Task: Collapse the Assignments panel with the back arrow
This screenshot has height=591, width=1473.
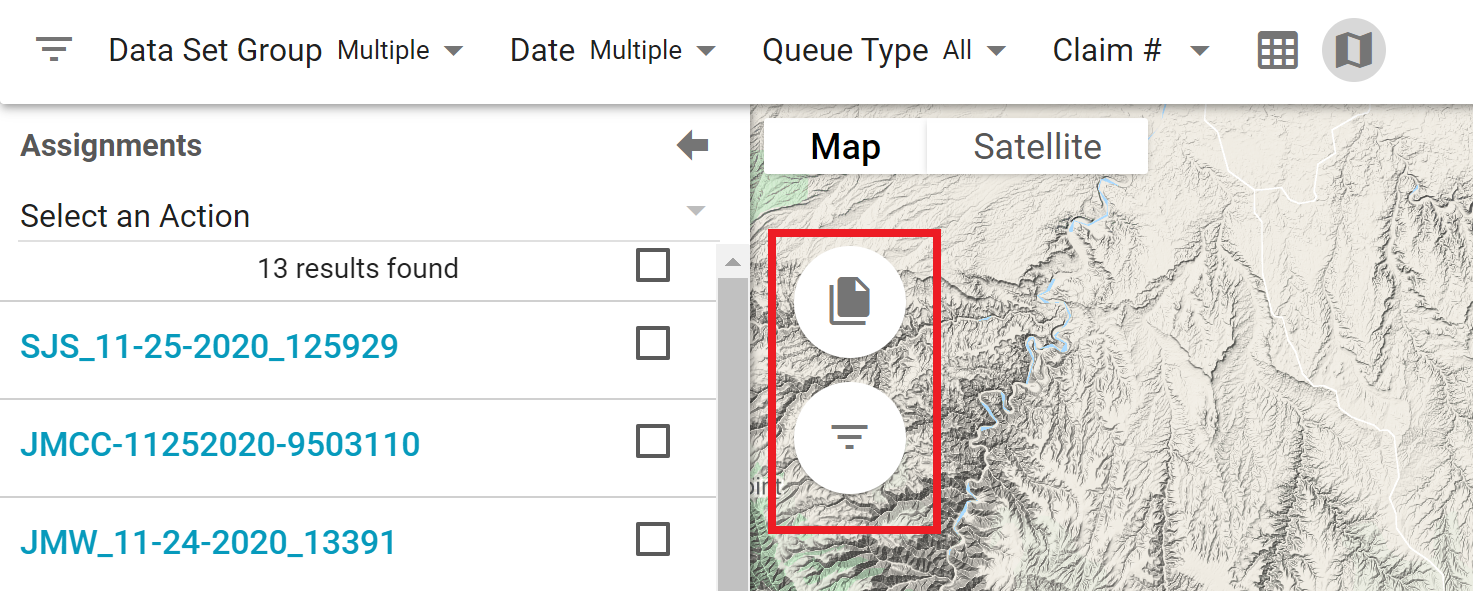Action: click(x=691, y=145)
